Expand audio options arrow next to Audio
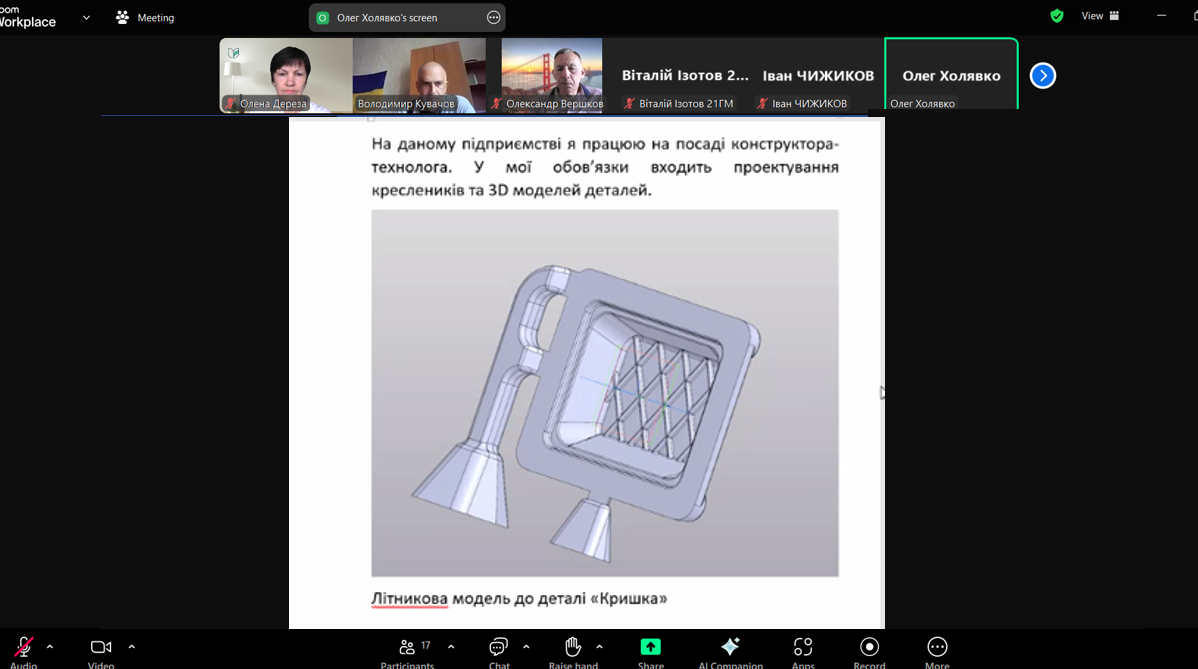The height and width of the screenshot is (669, 1198). click(50, 647)
